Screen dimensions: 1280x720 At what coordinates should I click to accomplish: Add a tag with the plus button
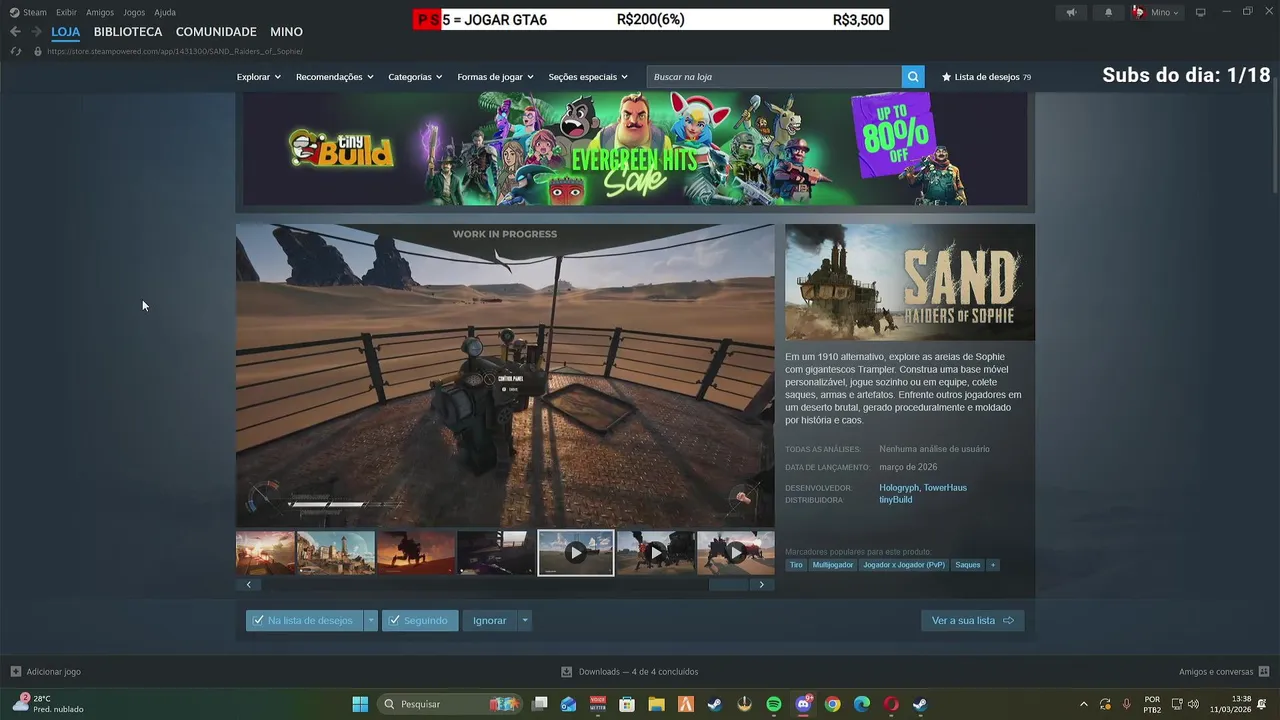pos(993,565)
